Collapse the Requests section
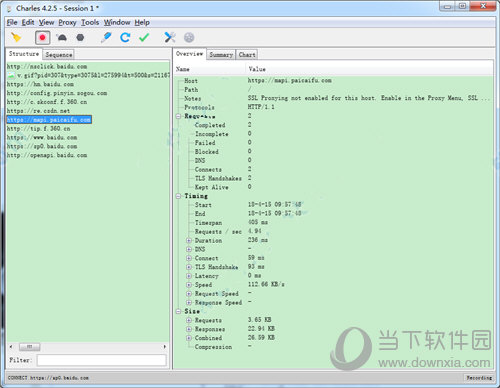Screen dimensions: 500x388 178,116
